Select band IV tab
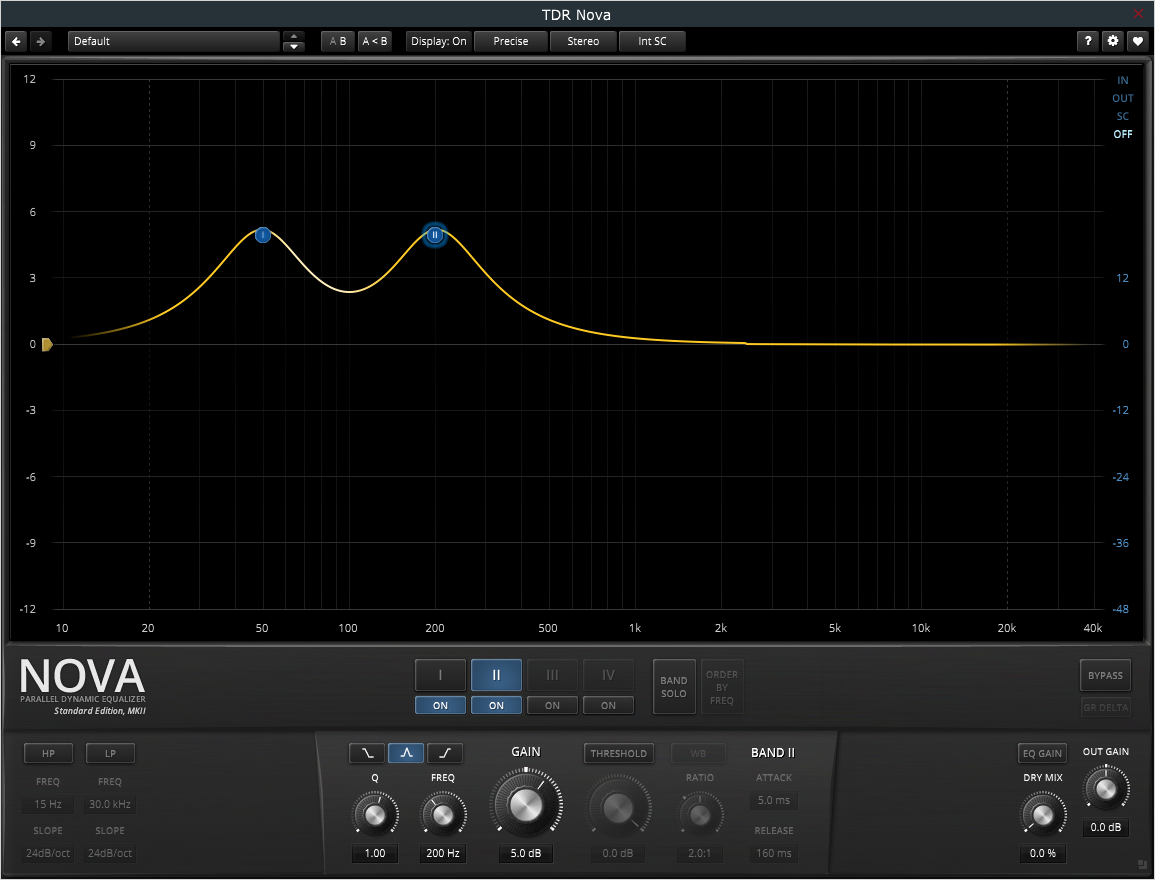Viewport: 1155px width, 880px height. click(608, 675)
